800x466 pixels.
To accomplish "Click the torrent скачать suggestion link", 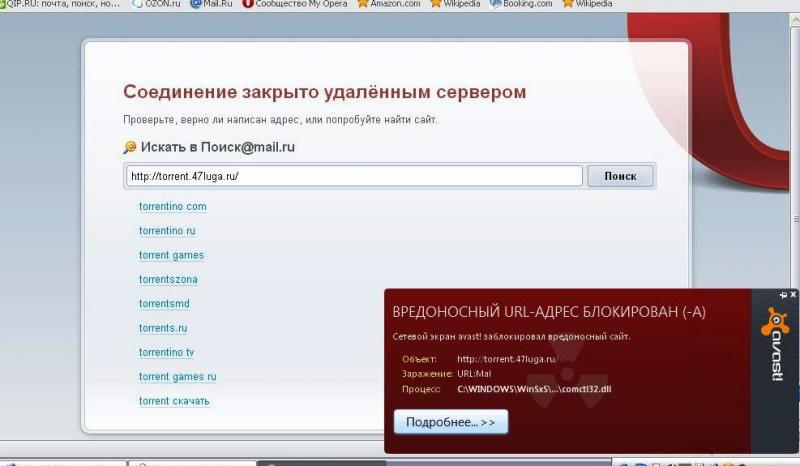I will (174, 401).
